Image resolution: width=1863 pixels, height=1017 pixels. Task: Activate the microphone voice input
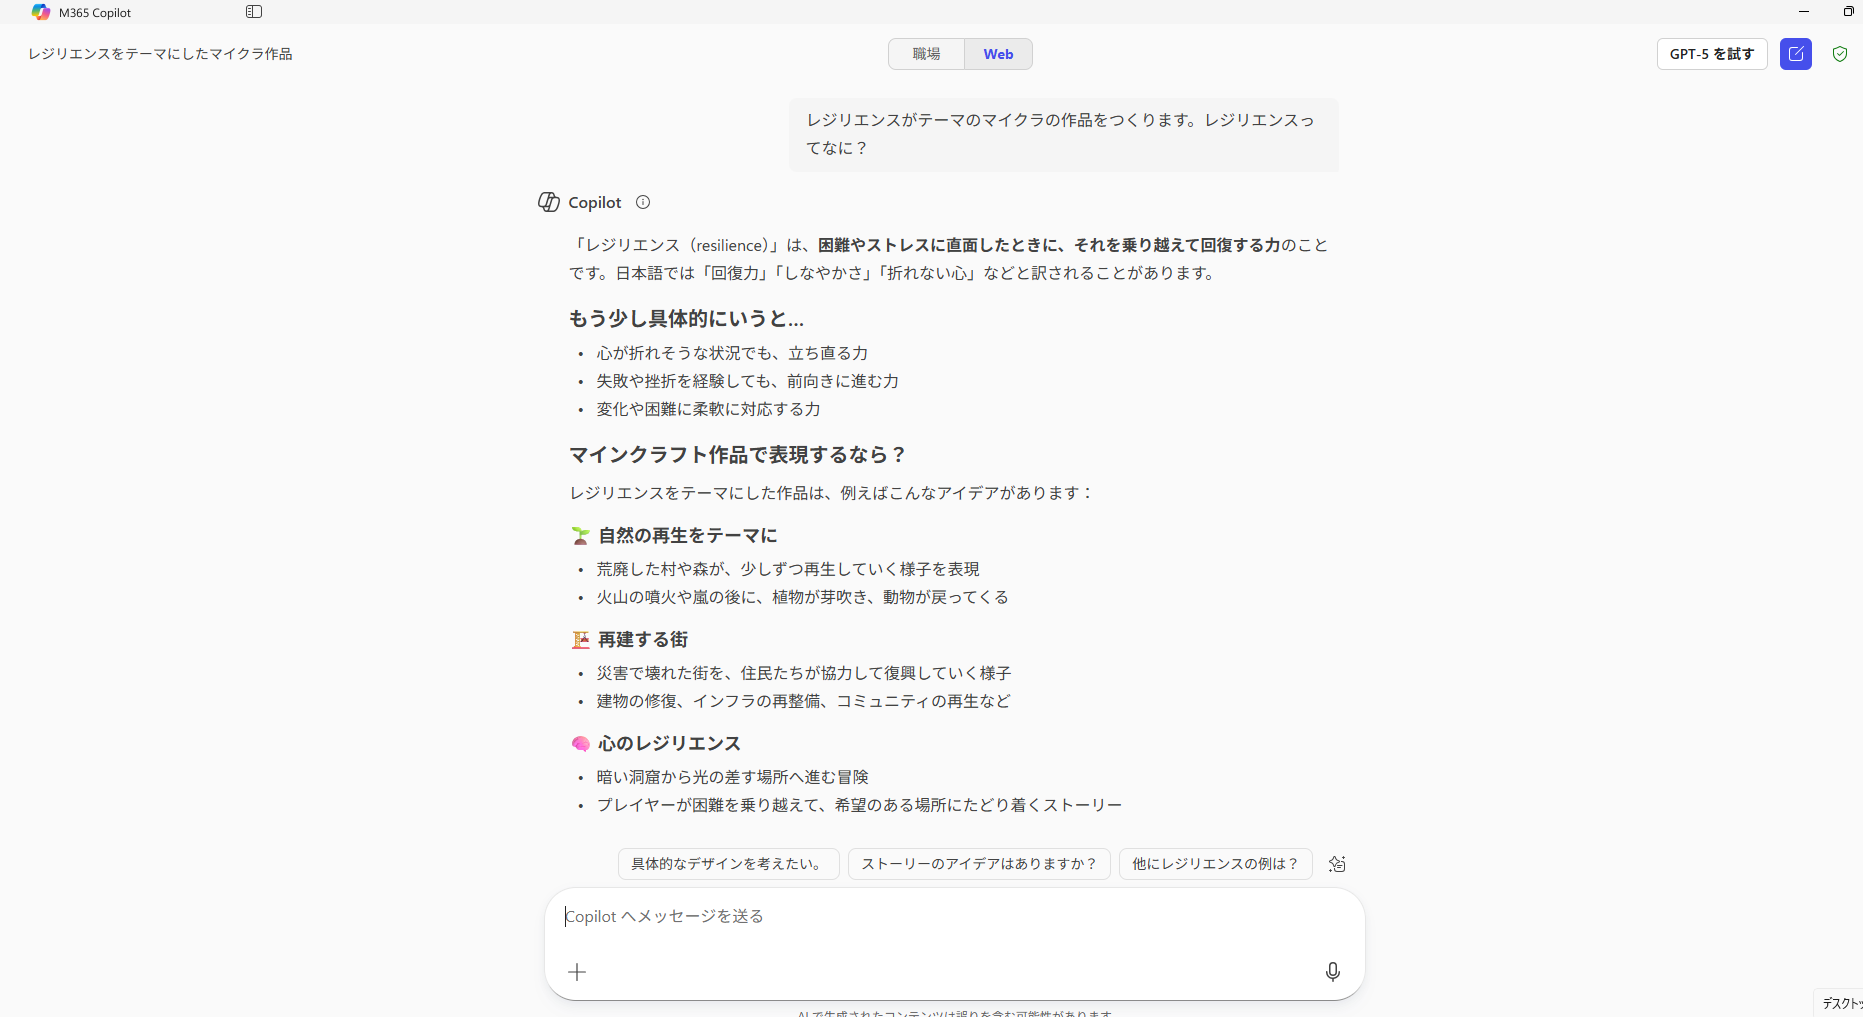tap(1332, 972)
